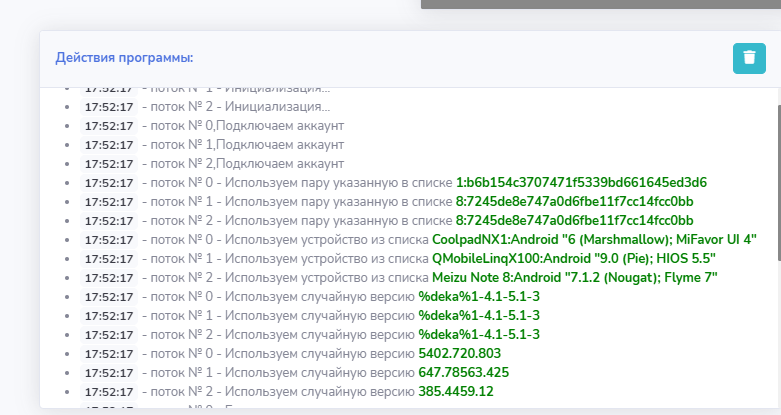The image size is (781, 415).
Task: Click the trash icon to clear log
Action: click(749, 58)
